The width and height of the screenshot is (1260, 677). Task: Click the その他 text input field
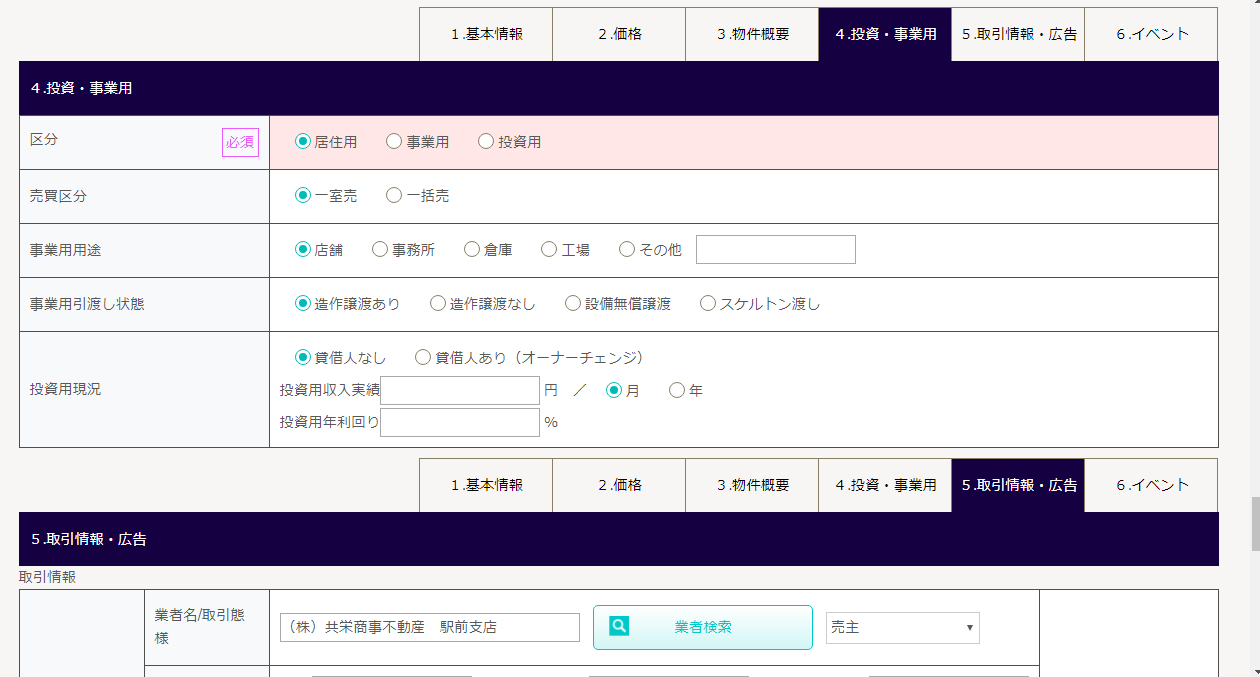[x=775, y=250]
